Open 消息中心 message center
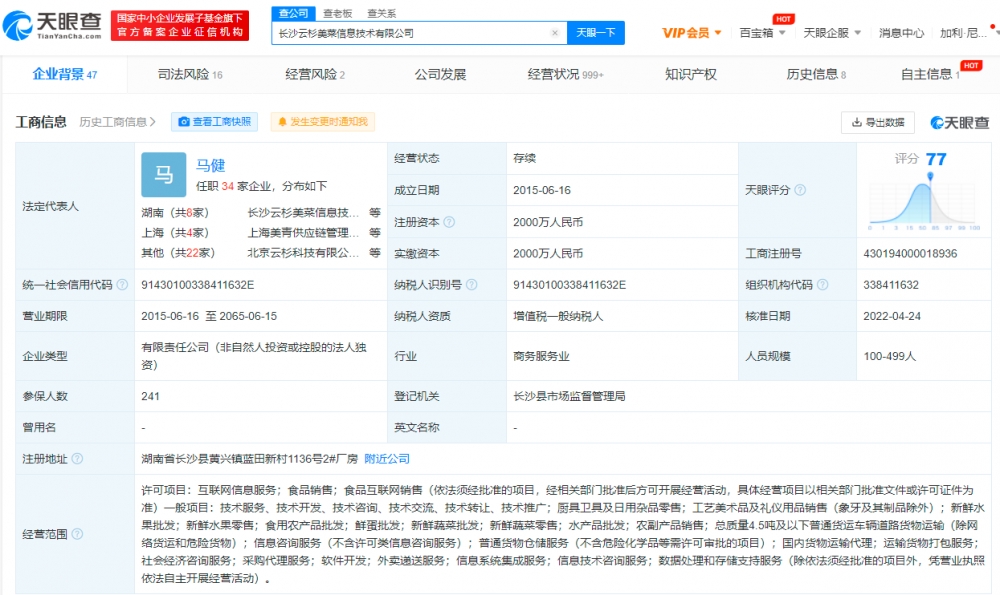The width and height of the screenshot is (1000, 595). [901, 33]
